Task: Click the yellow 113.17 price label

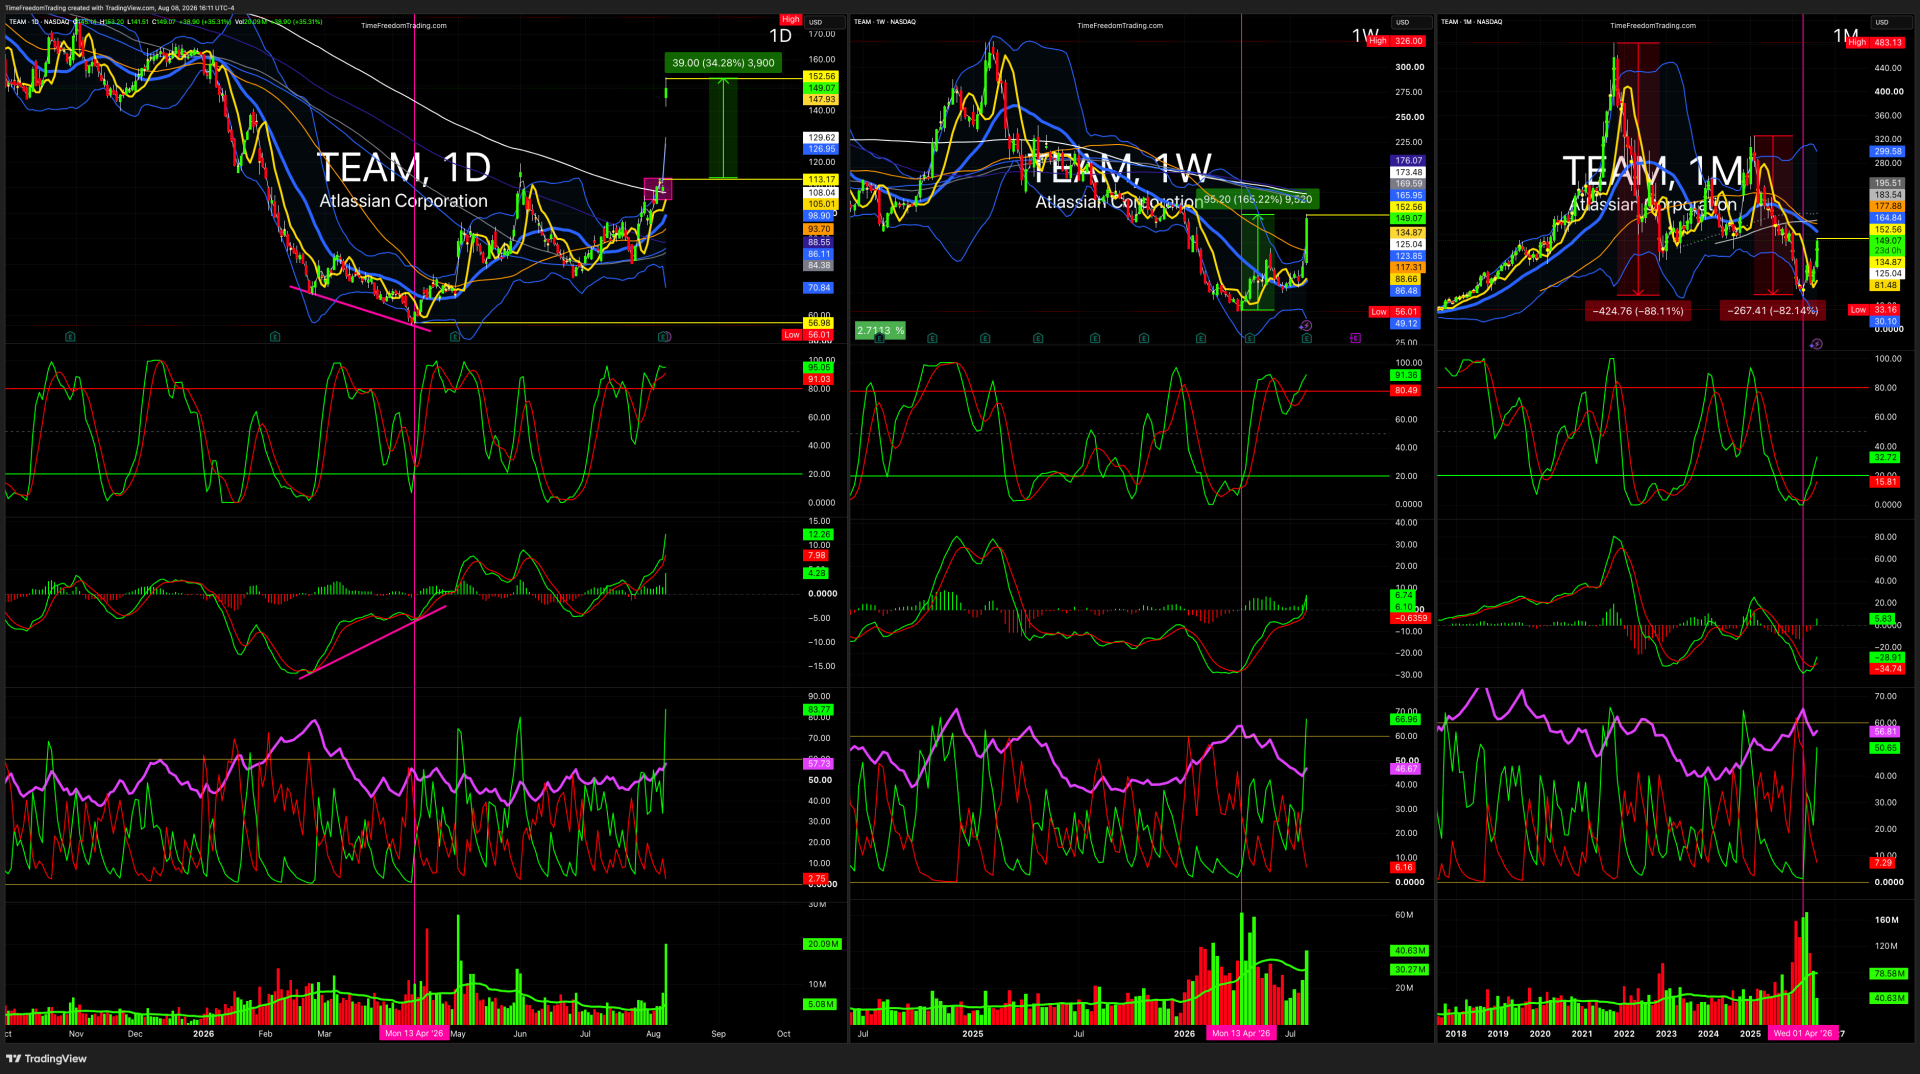Action: click(x=821, y=180)
